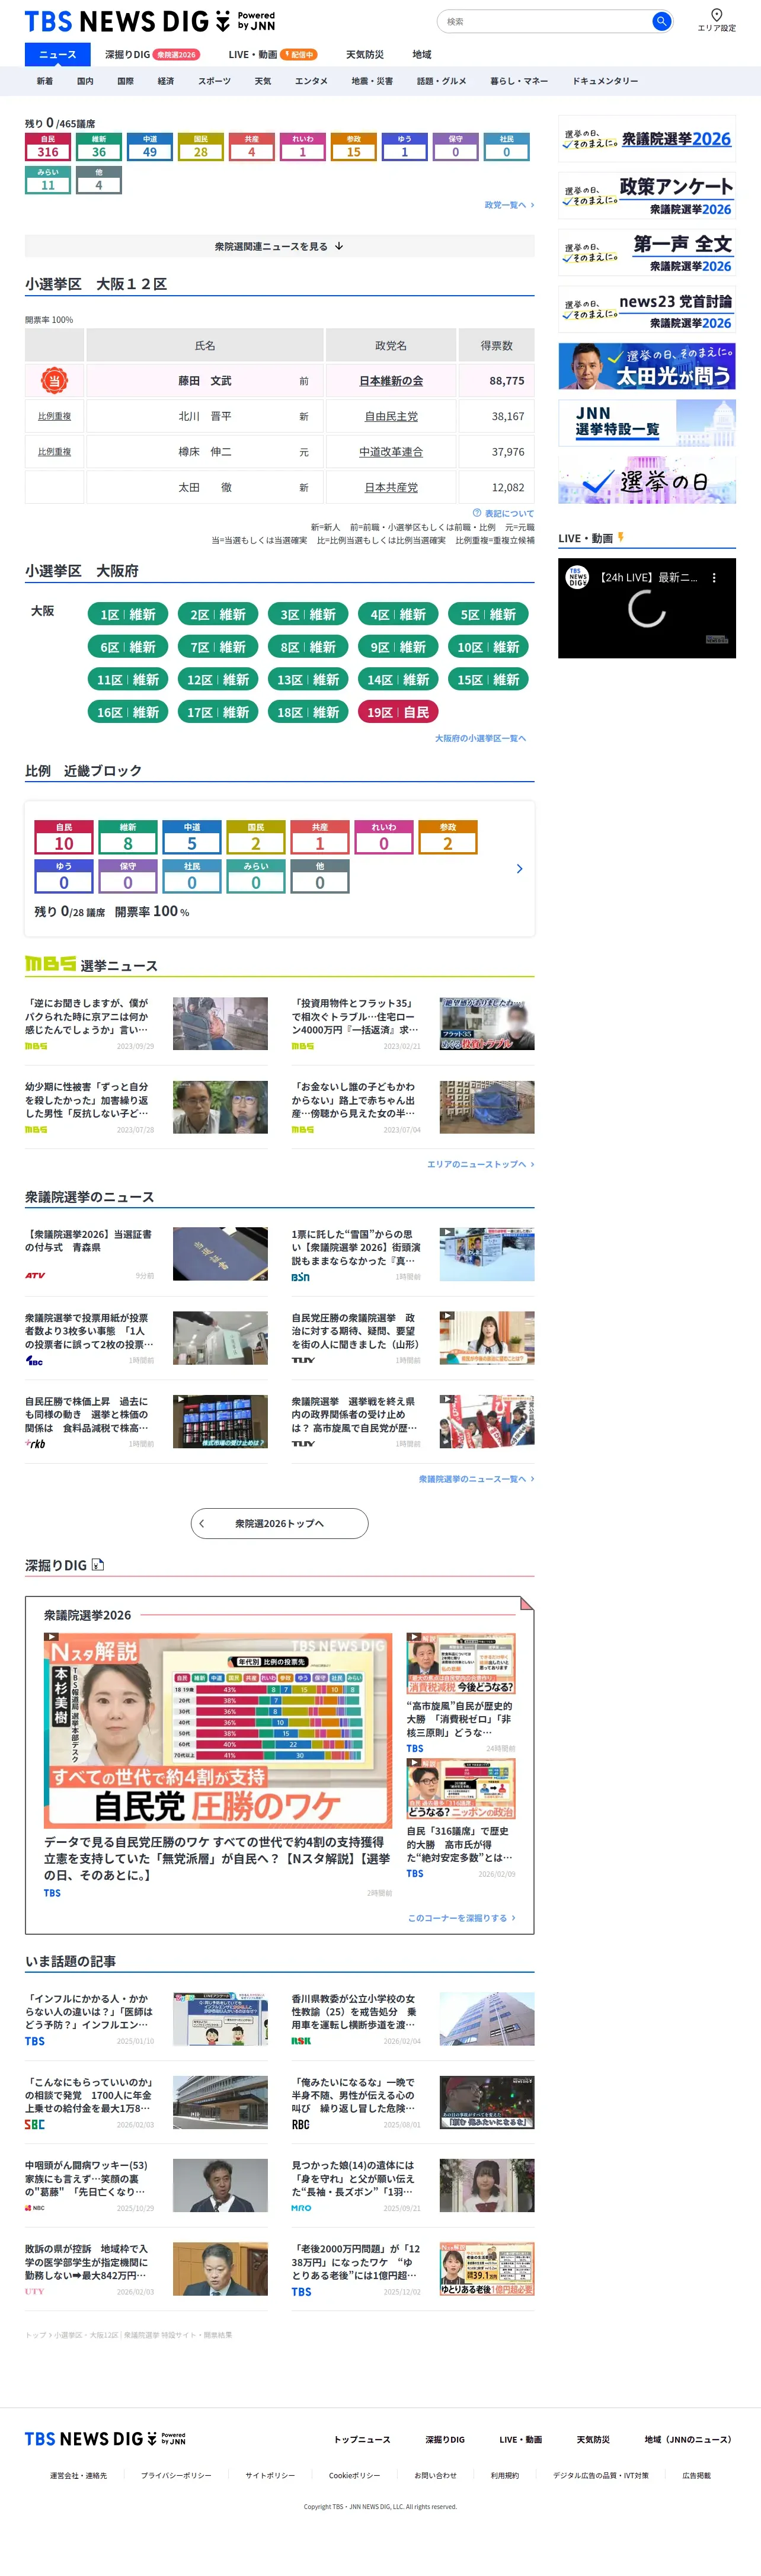761x2576 pixels.
Task: Play the 24h LIVE video
Action: coord(647,608)
